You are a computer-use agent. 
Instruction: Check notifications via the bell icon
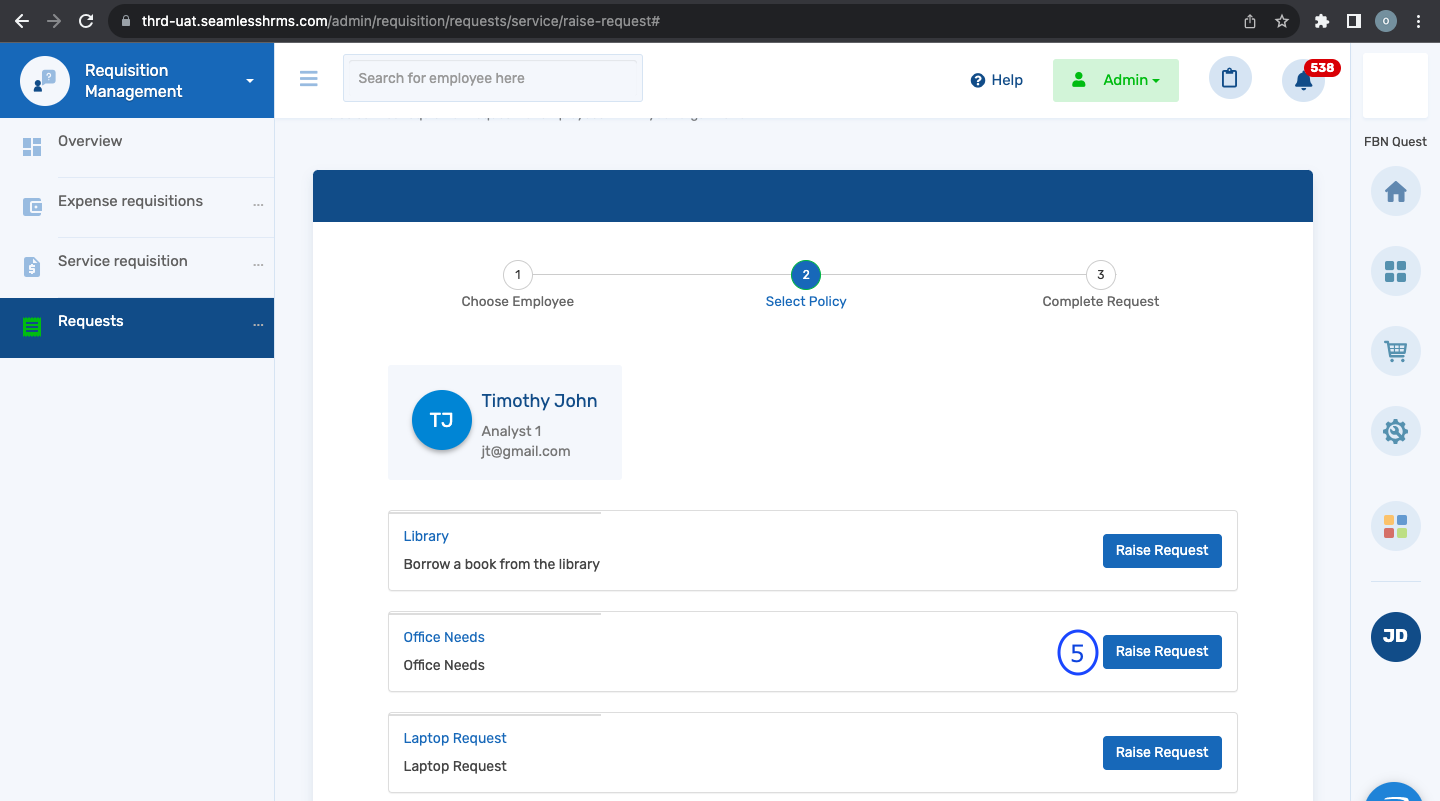(x=1303, y=80)
